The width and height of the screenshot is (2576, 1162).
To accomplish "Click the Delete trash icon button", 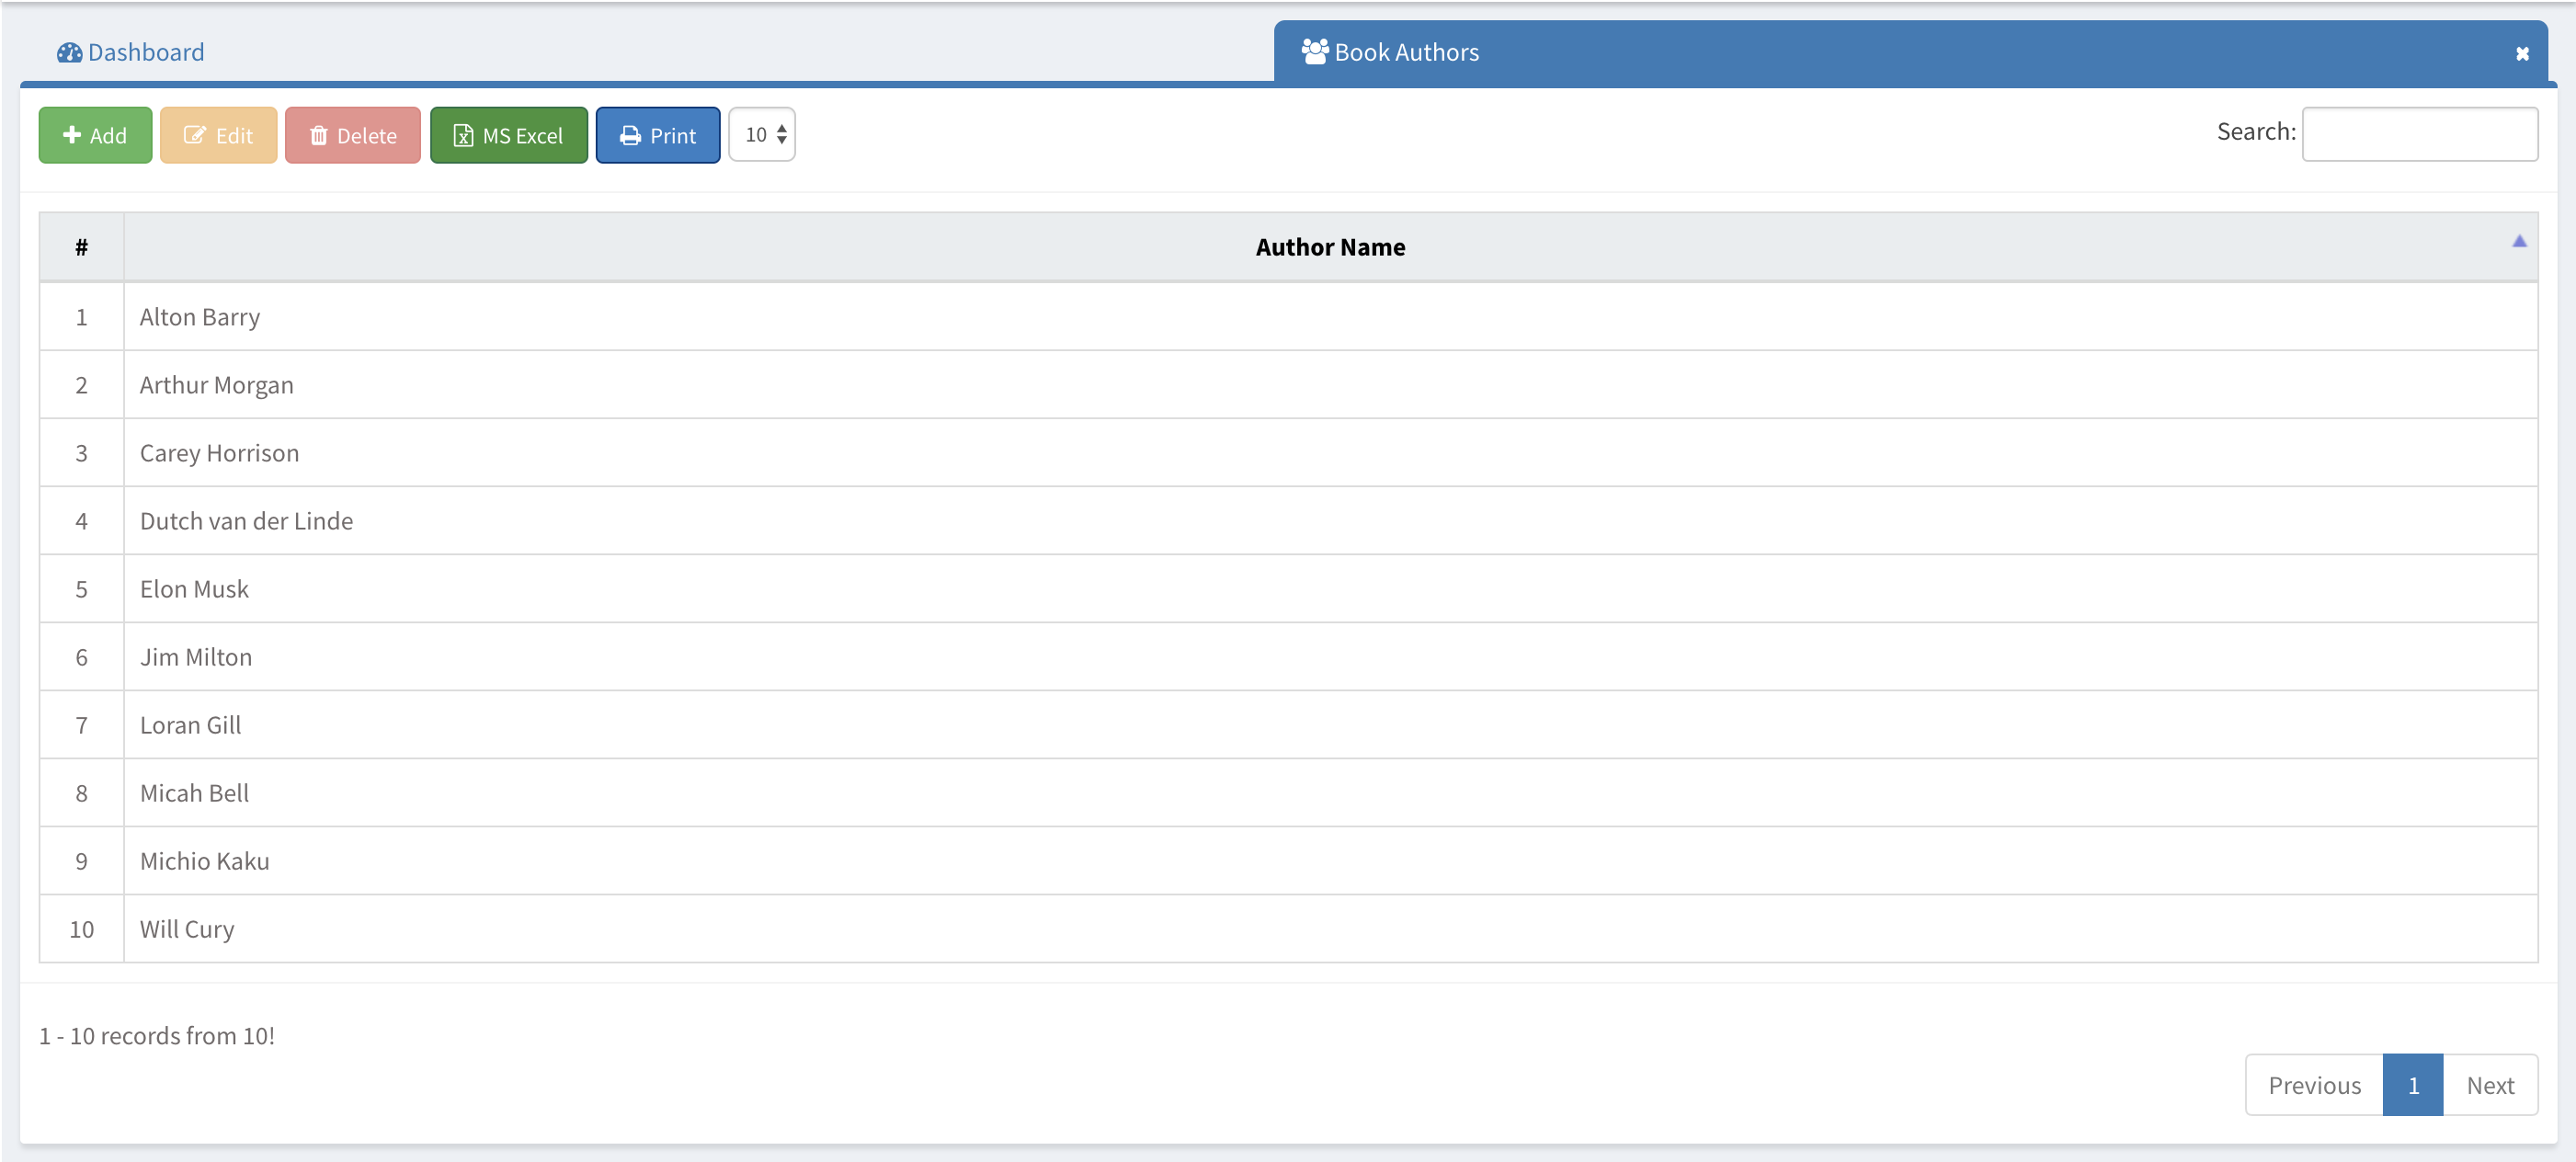I will coord(318,135).
